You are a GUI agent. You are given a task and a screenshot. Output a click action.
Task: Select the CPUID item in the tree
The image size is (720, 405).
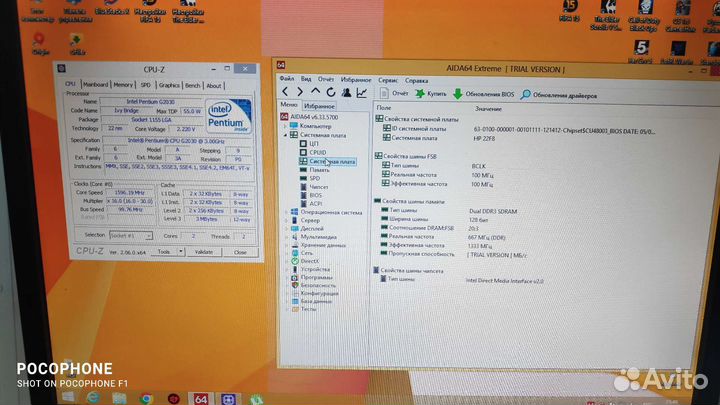(x=317, y=152)
